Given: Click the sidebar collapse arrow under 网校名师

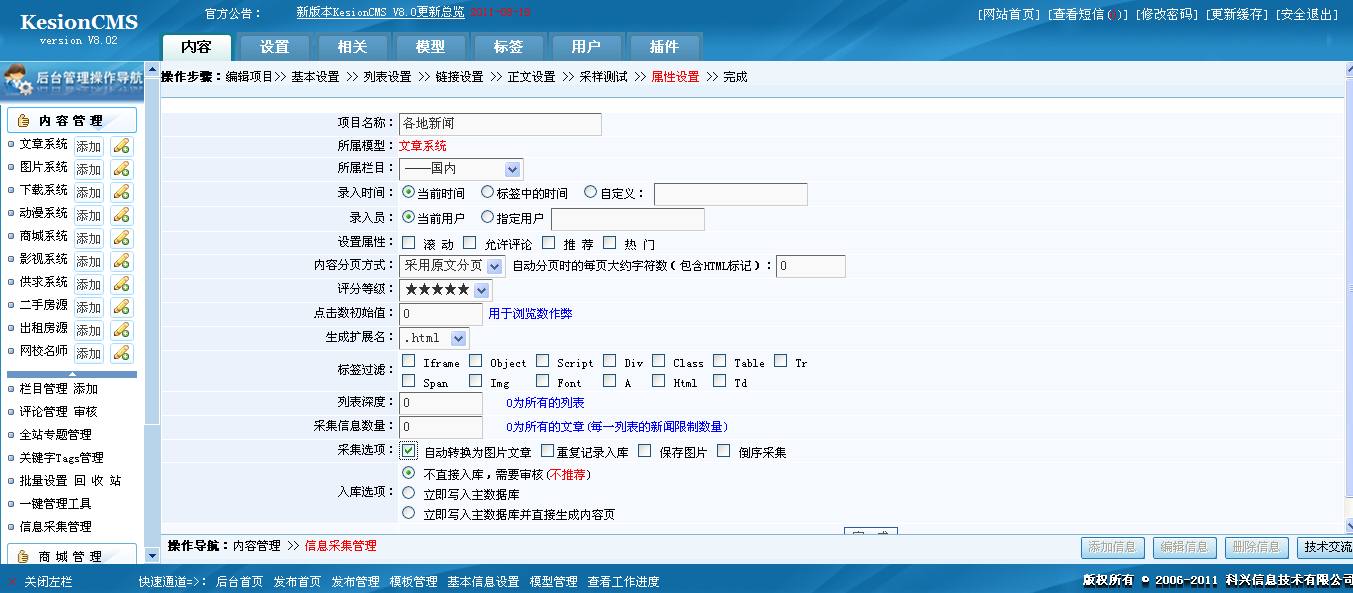Looking at the screenshot, I should coord(72,373).
